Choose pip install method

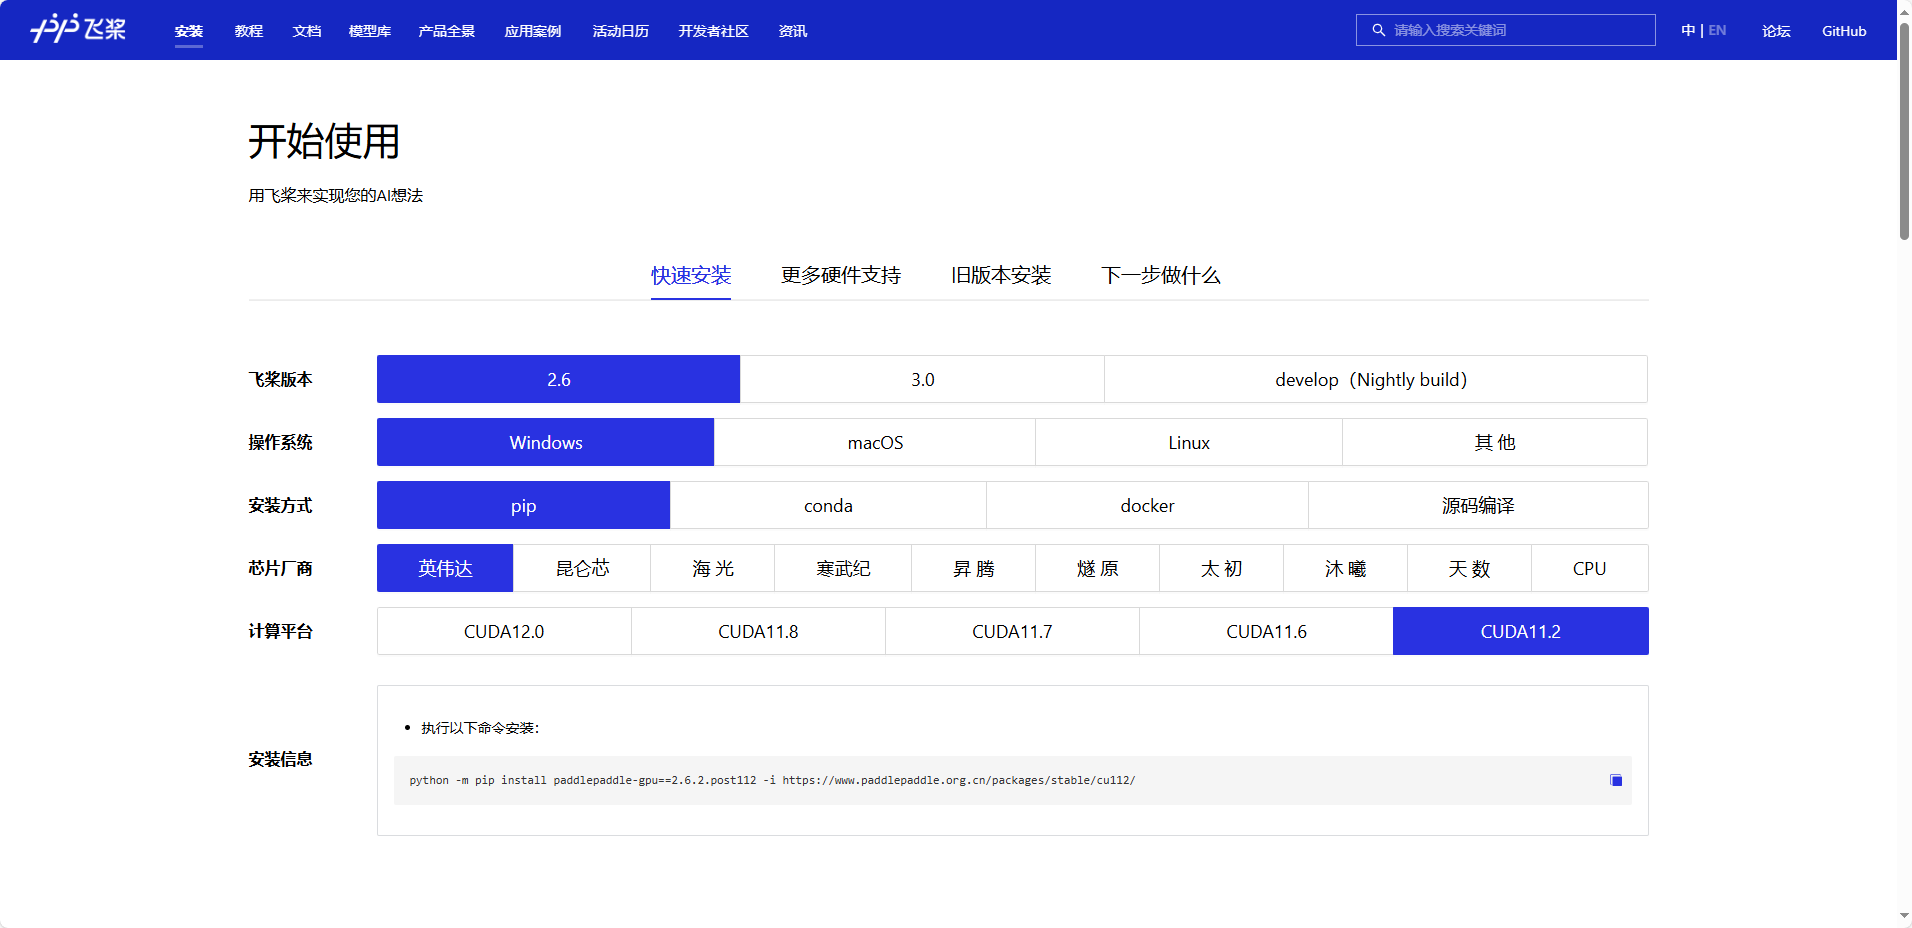tap(523, 505)
